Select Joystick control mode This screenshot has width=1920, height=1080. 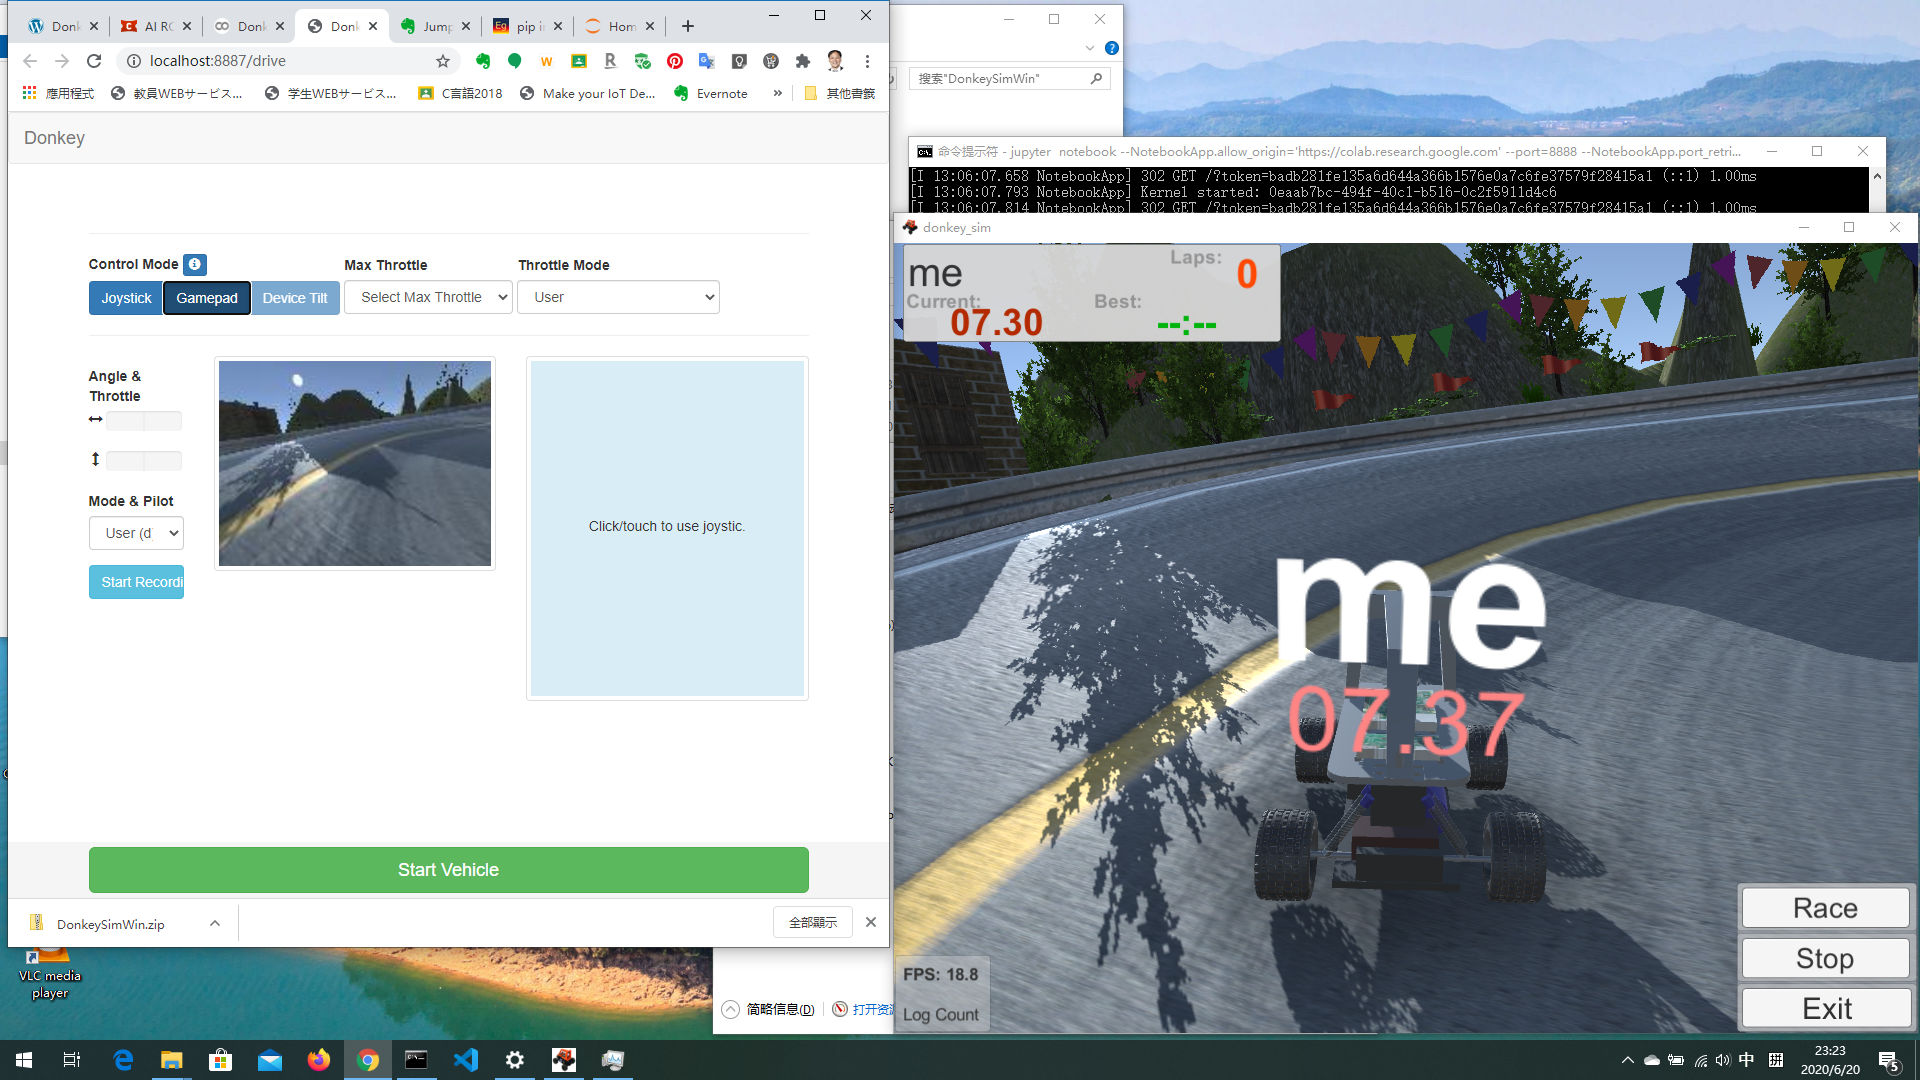click(126, 298)
